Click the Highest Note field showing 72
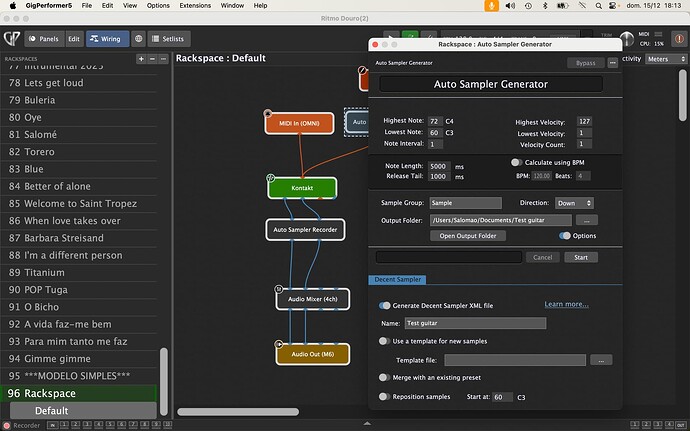This screenshot has width=690, height=431. coord(435,121)
